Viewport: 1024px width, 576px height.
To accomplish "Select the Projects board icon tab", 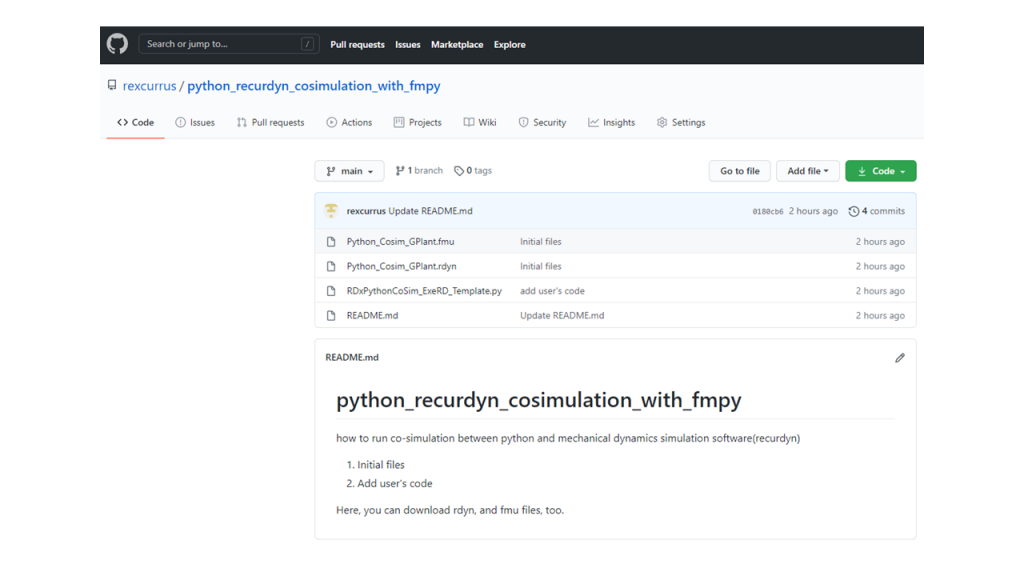I will point(417,122).
